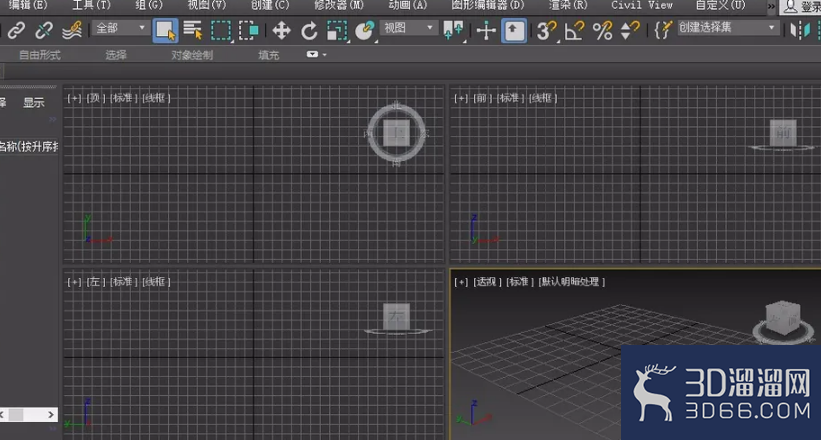The height and width of the screenshot is (440, 821).
Task: Toggle Percent Snap
Action: [602, 30]
